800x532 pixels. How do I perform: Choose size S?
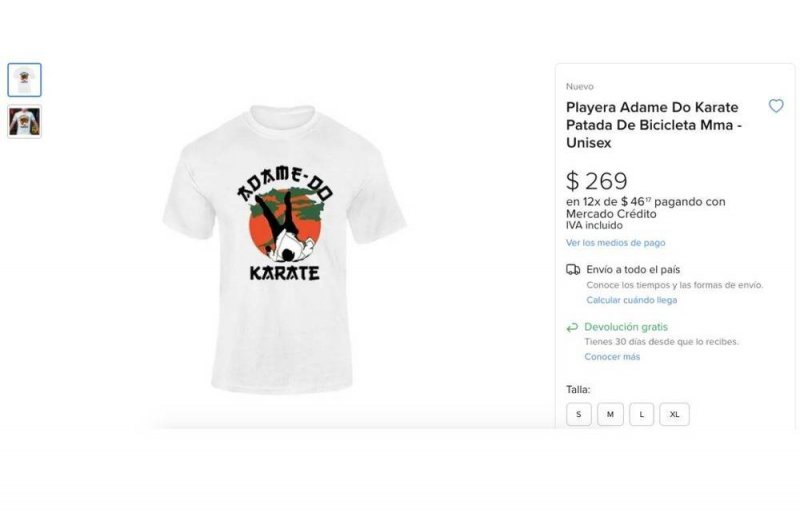[x=579, y=414]
